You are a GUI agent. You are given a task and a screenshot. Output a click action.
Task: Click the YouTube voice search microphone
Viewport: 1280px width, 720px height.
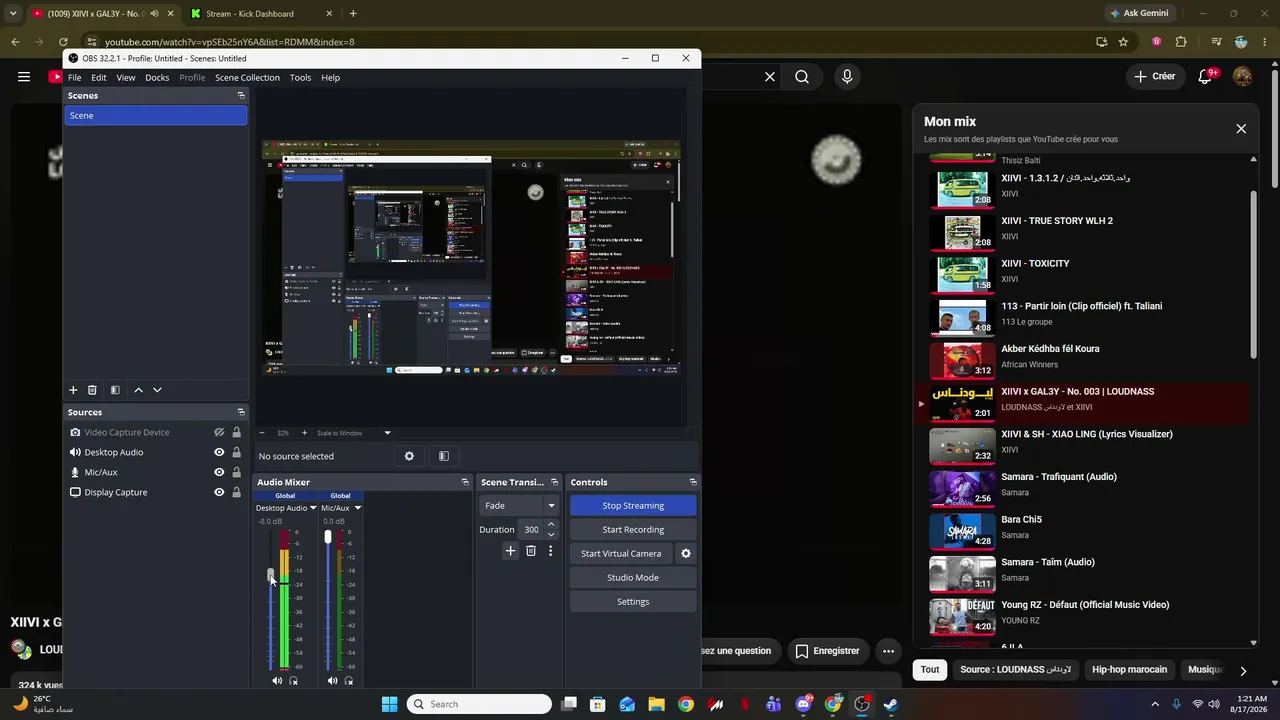click(x=847, y=76)
